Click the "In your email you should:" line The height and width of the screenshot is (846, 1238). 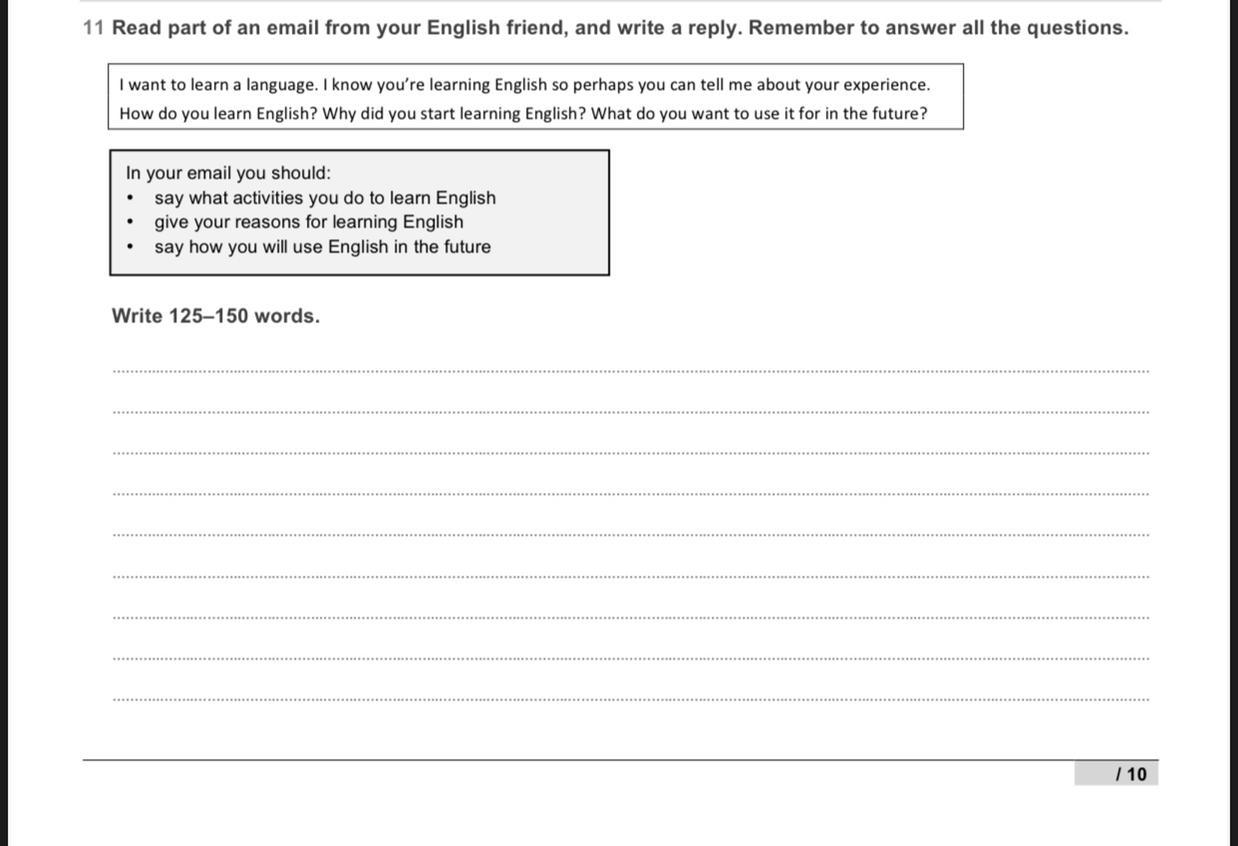coord(228,173)
